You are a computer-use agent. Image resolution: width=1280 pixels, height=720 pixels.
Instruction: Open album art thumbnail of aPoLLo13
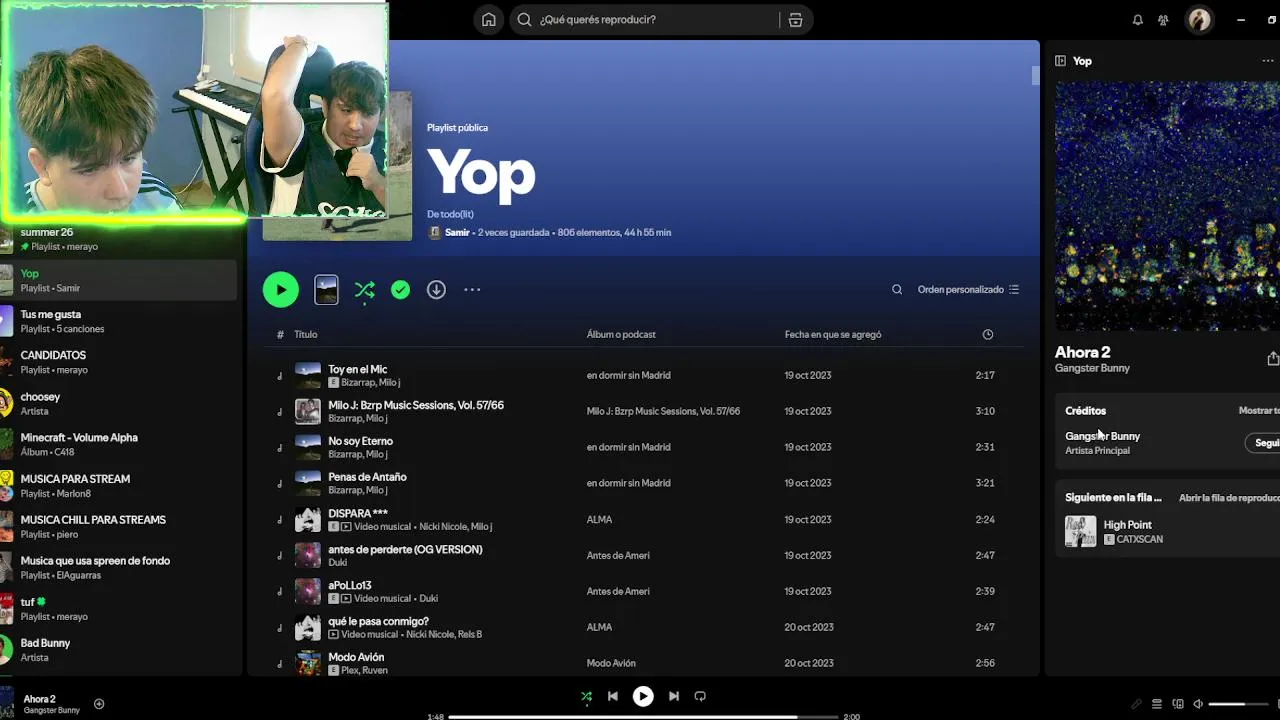click(x=308, y=591)
